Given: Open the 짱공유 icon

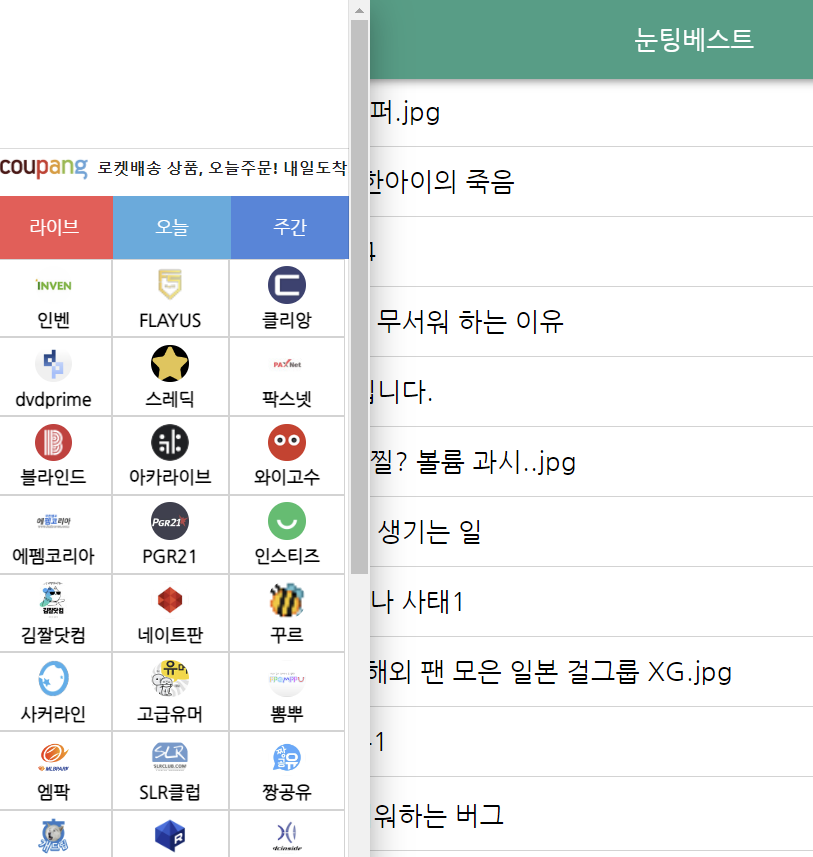Looking at the screenshot, I should (x=287, y=757).
